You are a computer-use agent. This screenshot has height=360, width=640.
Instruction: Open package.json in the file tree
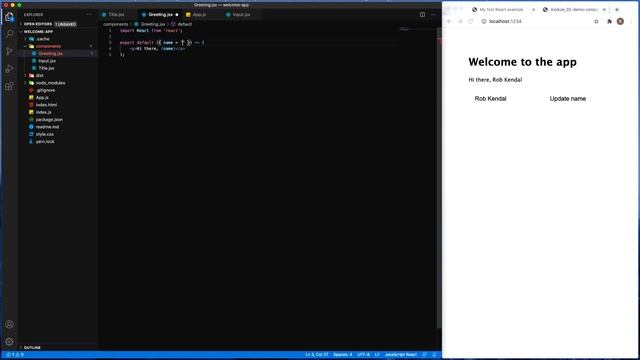click(x=49, y=120)
